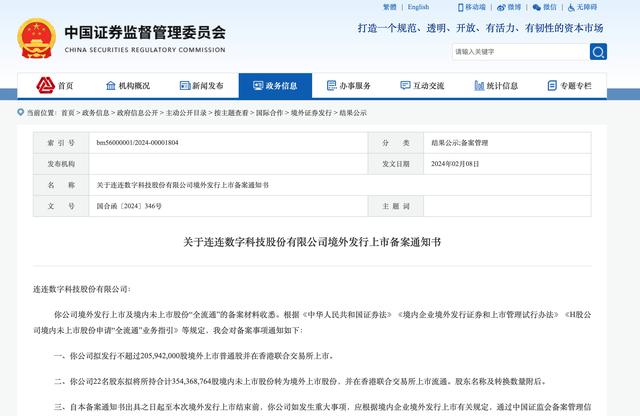Viewport: 640px width, 416px height.
Task: Go to 政府信息公开 in the breadcrumb
Action: pyautogui.click(x=137, y=113)
